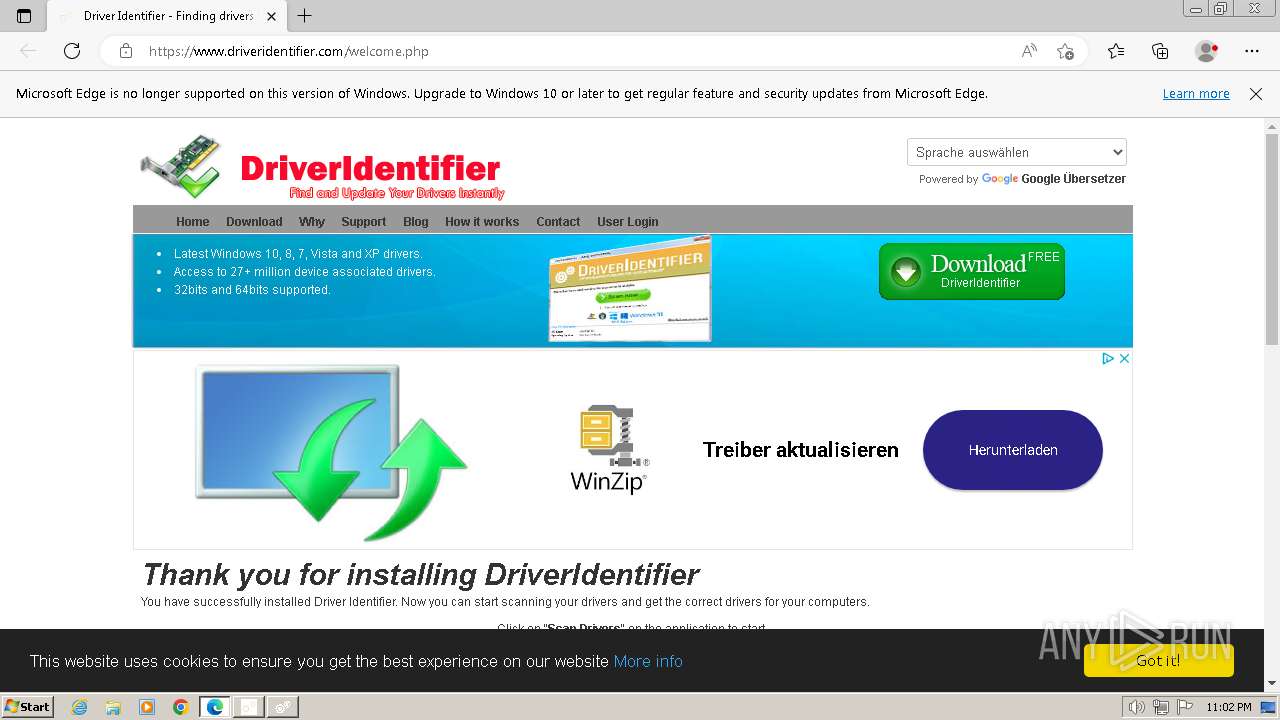The width and height of the screenshot is (1280, 720).
Task: View site information lock icon
Action: pos(126,51)
